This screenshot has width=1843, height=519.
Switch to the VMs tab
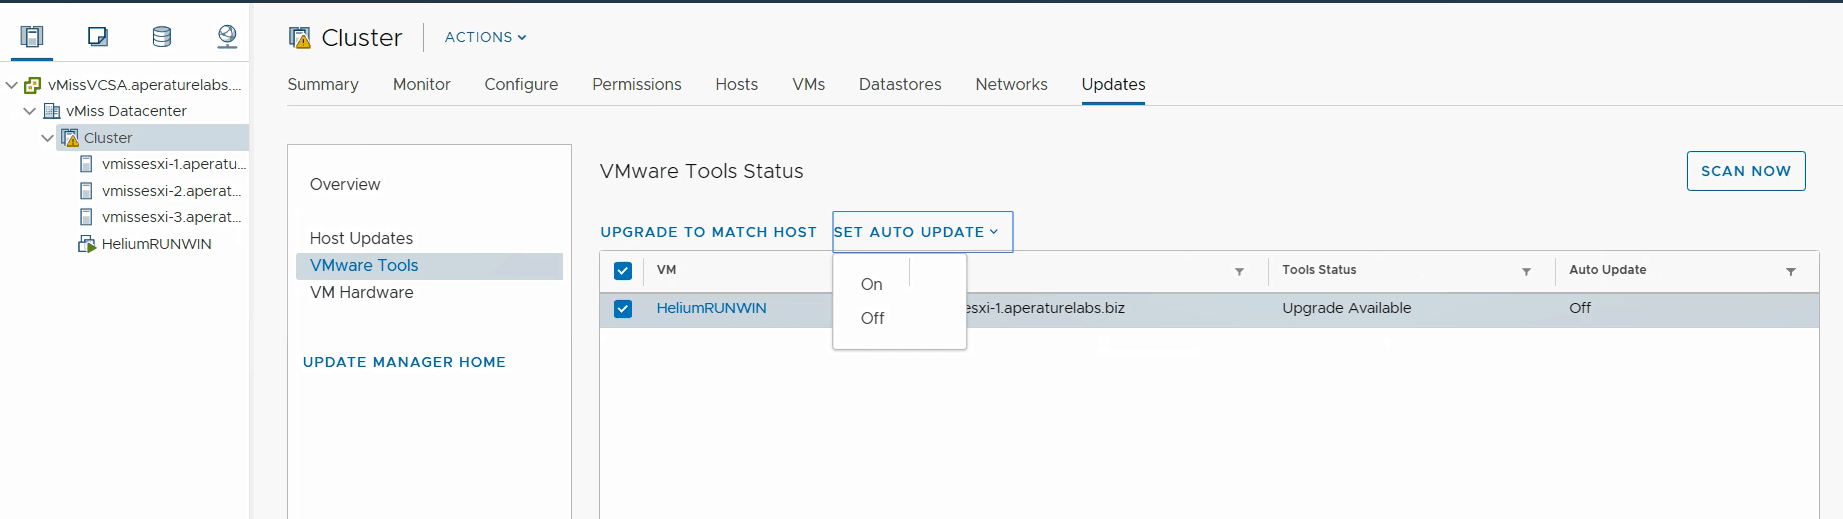click(809, 84)
